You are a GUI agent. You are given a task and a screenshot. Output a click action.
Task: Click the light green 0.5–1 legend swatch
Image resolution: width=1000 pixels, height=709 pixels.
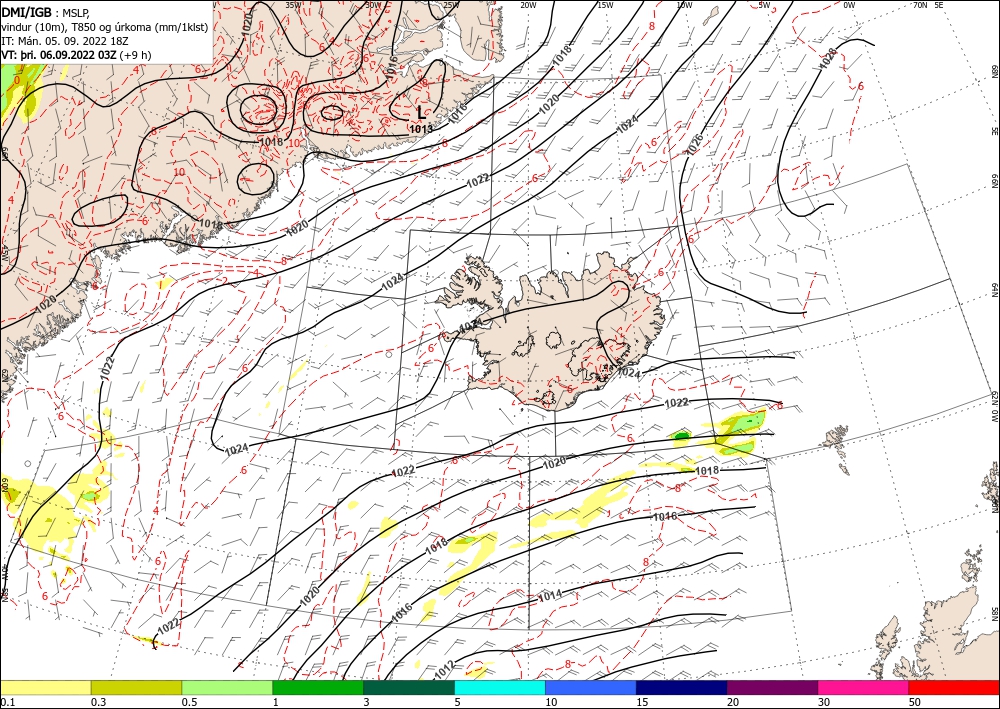click(227, 687)
